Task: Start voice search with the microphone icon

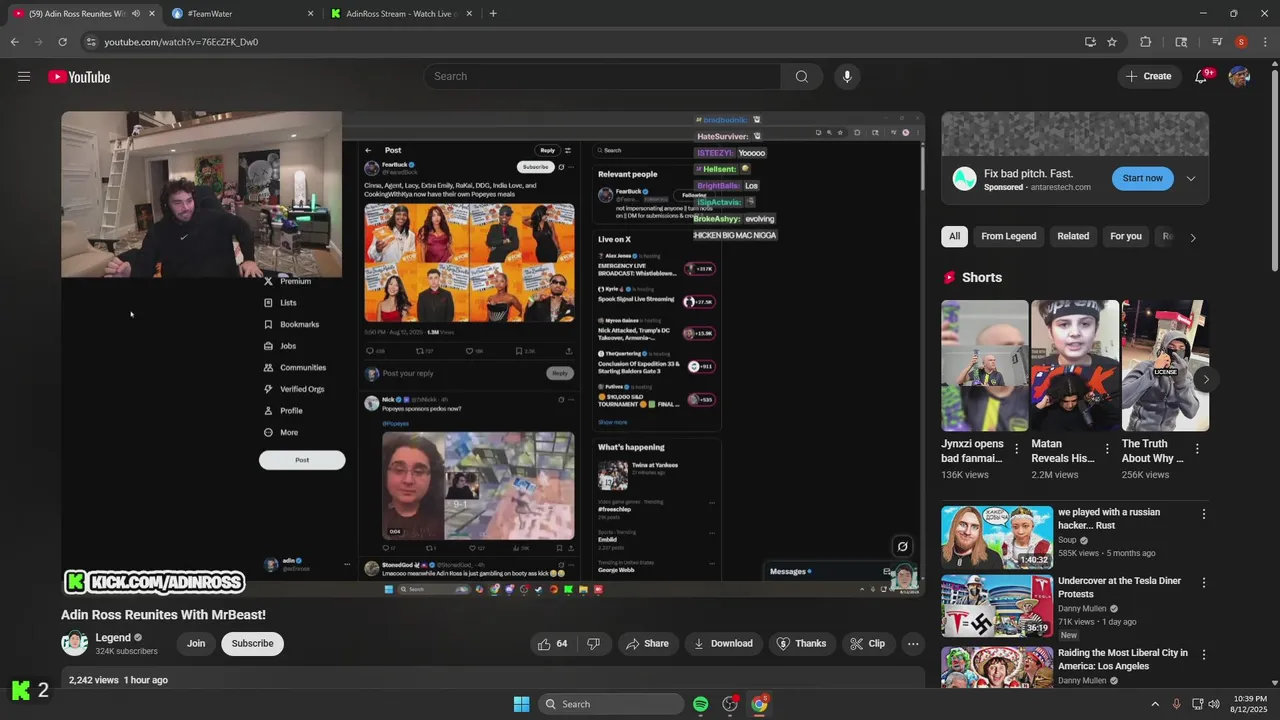Action: click(847, 76)
